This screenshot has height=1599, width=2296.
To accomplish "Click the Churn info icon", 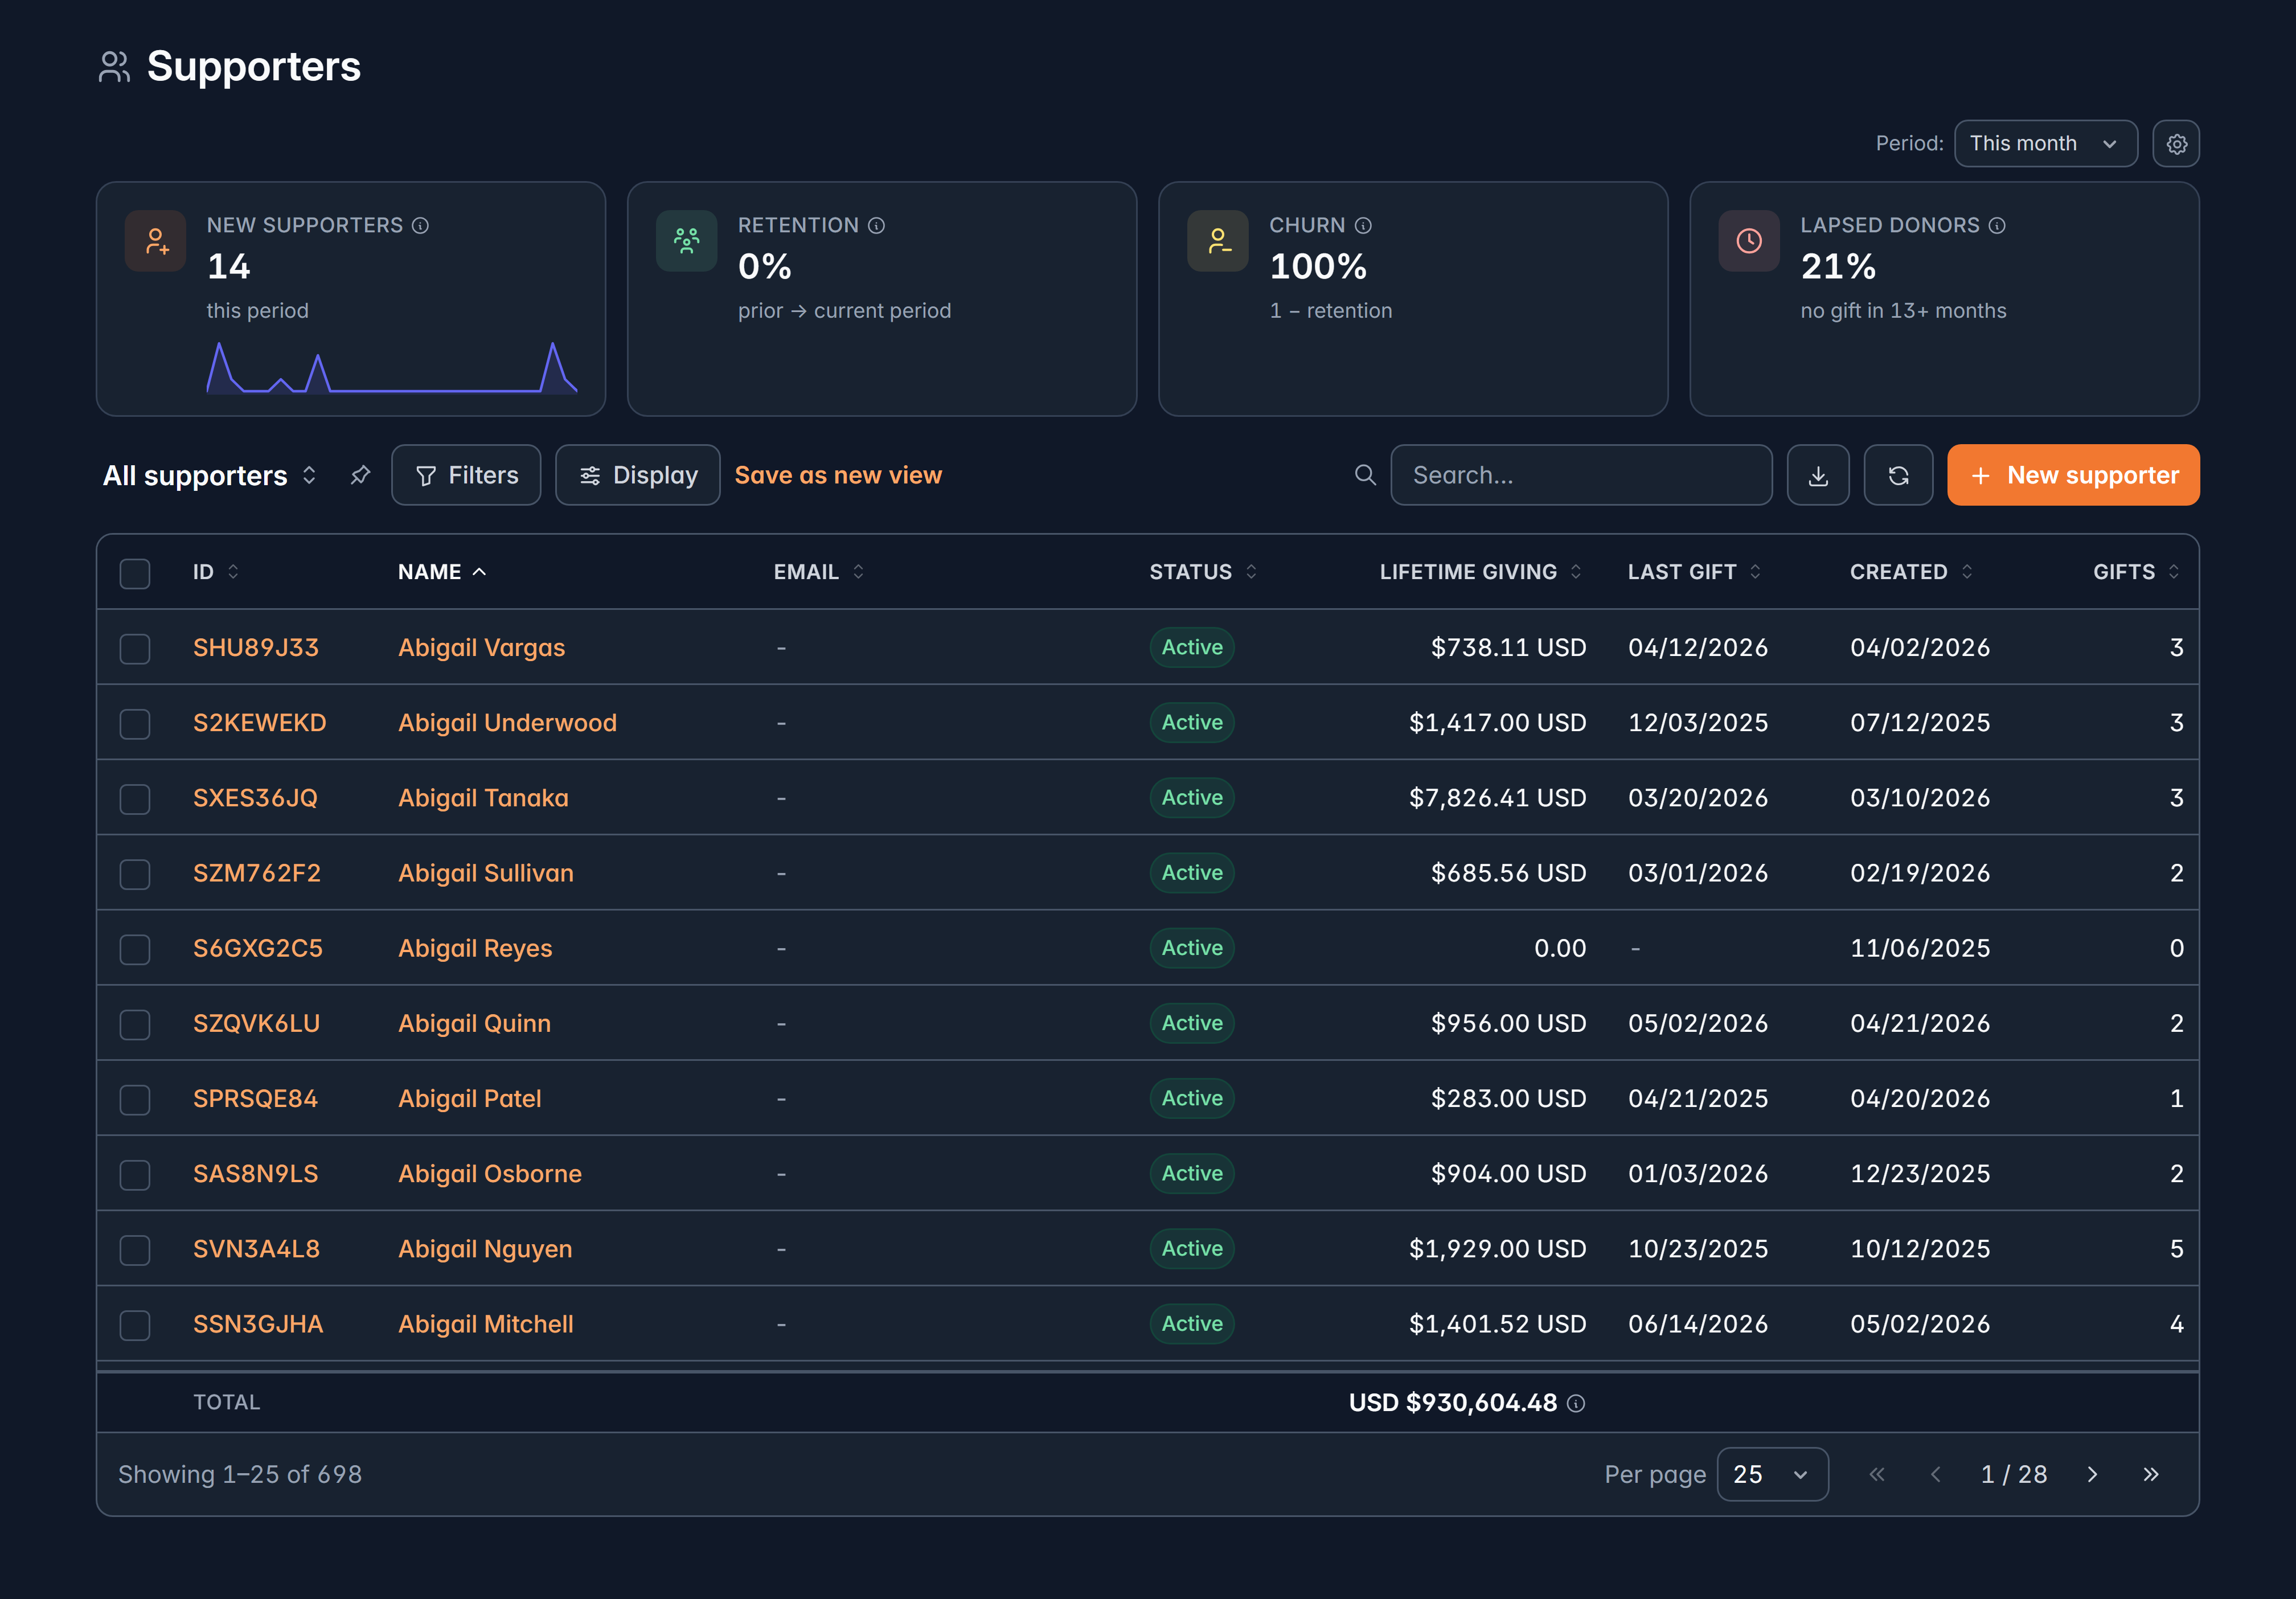I will 1363,226.
